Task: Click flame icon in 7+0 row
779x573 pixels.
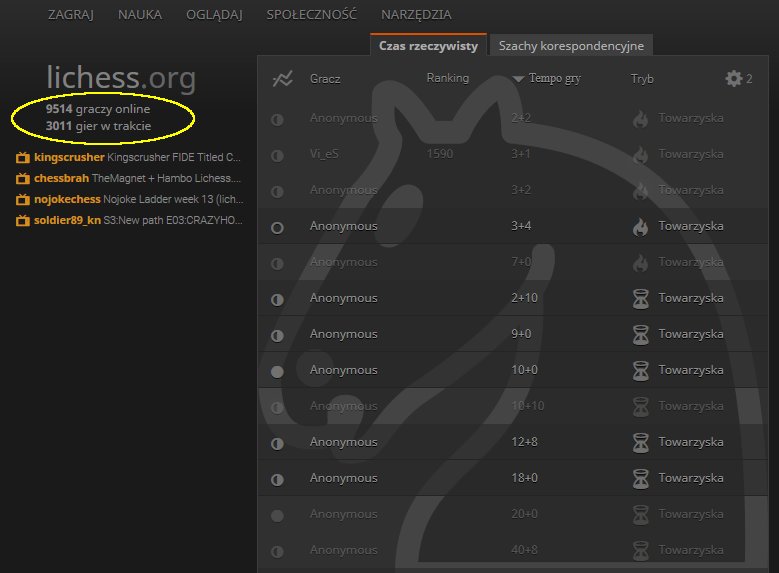Action: 640,263
